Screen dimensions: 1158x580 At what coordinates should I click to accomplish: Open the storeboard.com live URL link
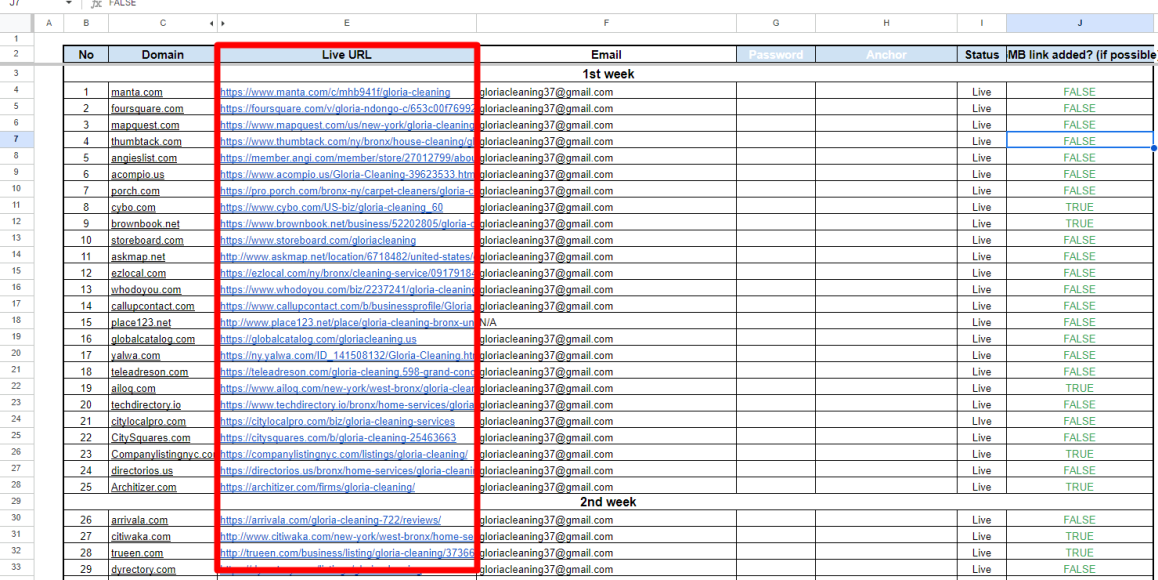point(318,240)
